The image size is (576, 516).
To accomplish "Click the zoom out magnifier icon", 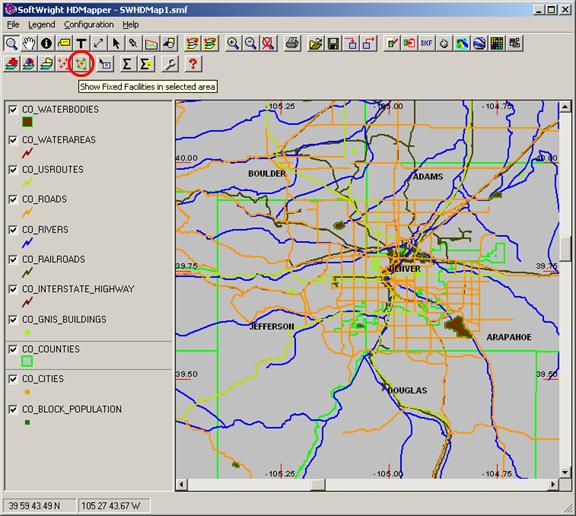I will coord(251,44).
